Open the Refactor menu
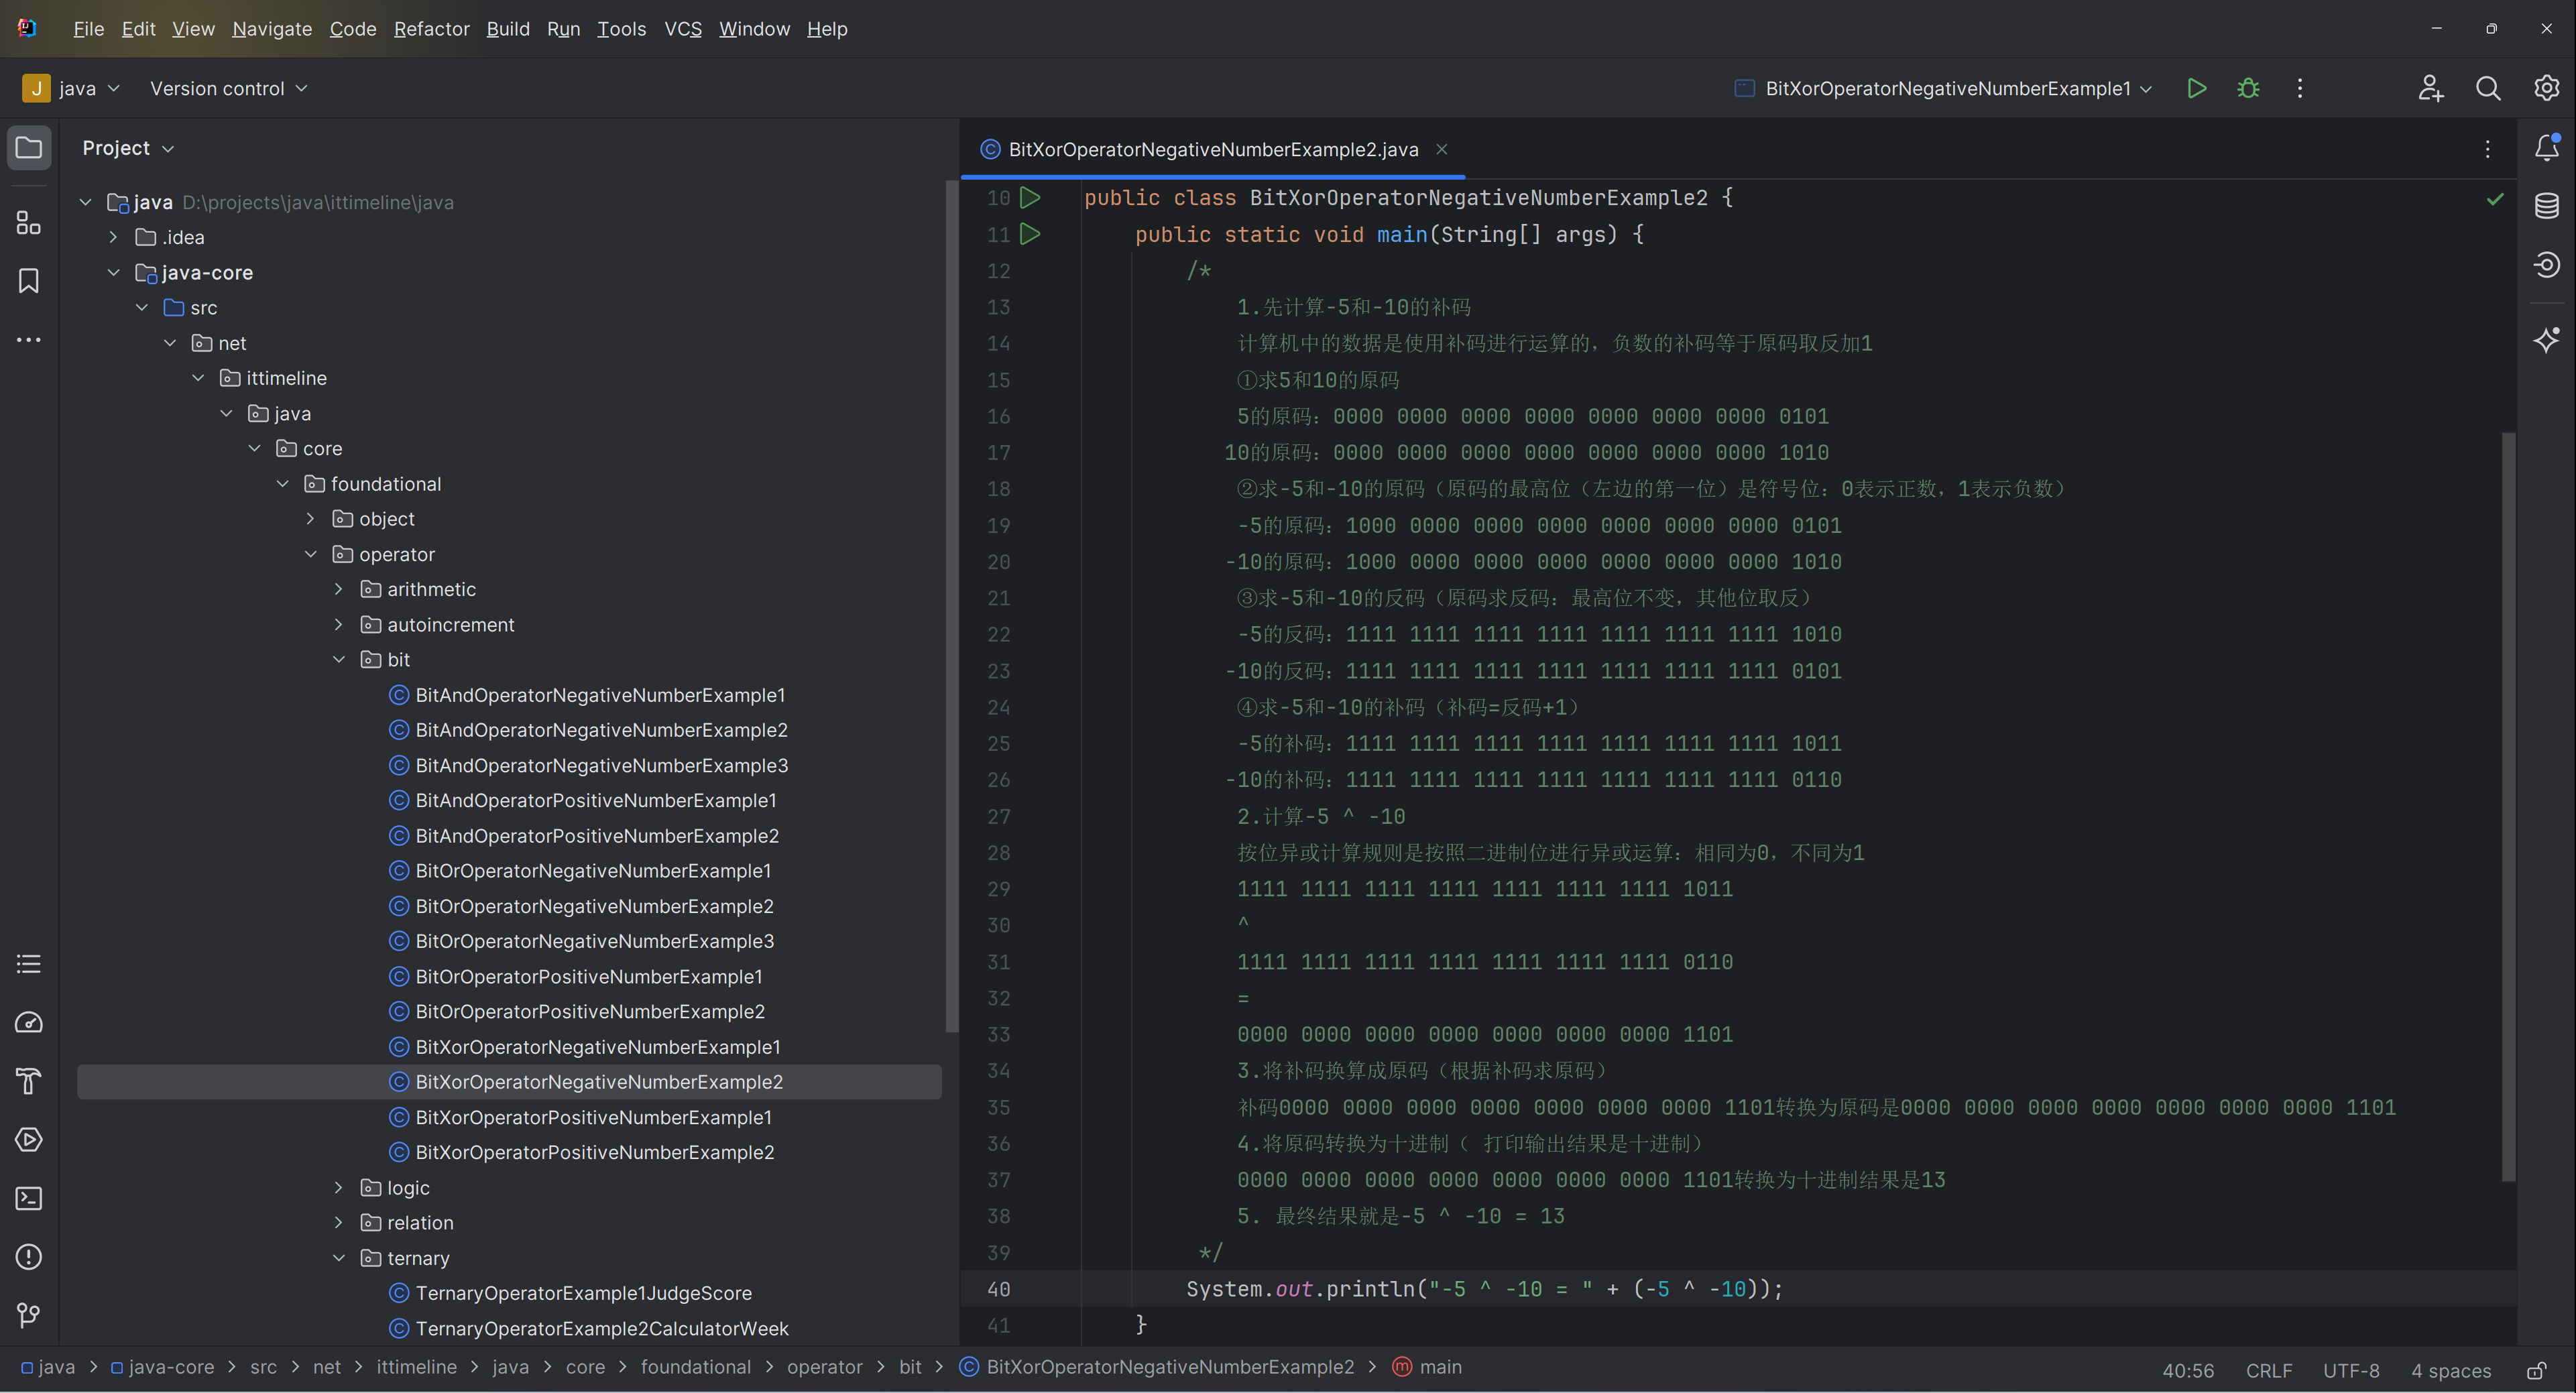This screenshot has width=2576, height=1393. point(431,29)
